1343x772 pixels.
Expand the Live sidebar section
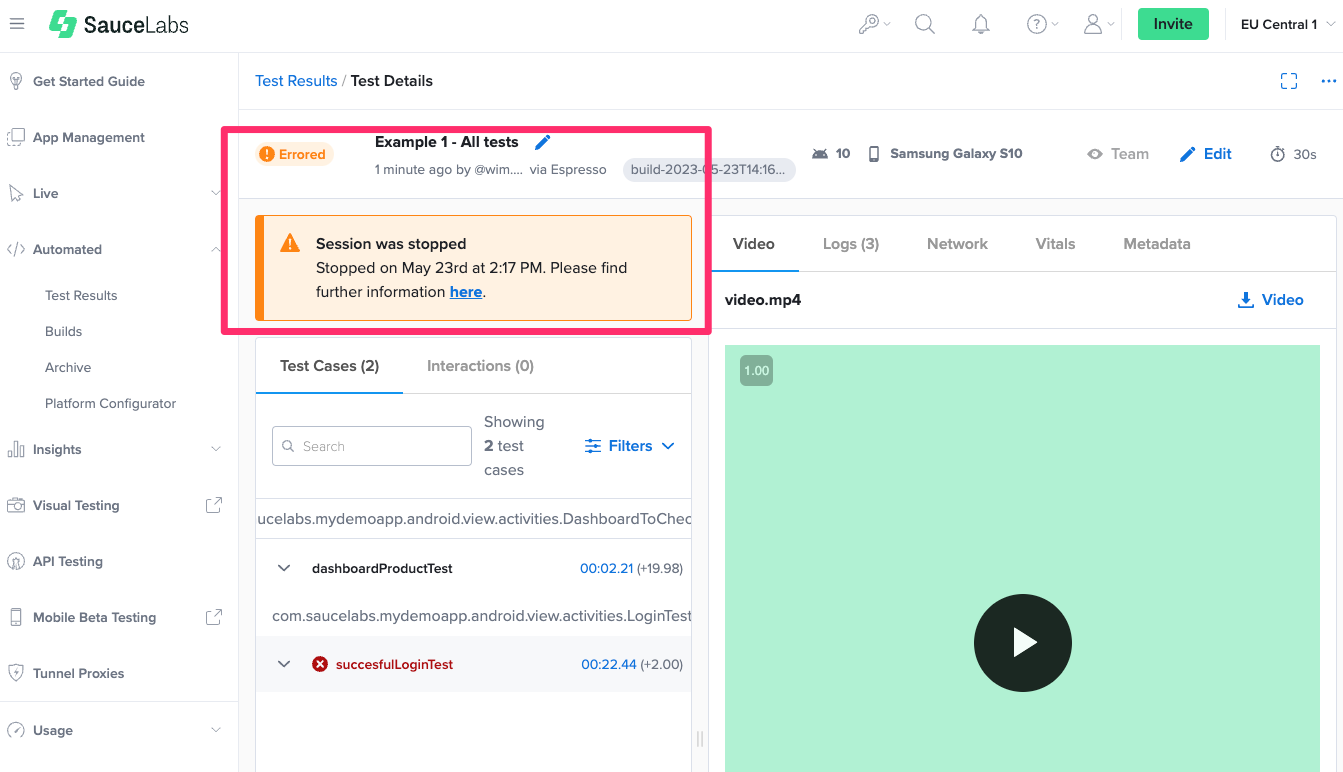(216, 193)
